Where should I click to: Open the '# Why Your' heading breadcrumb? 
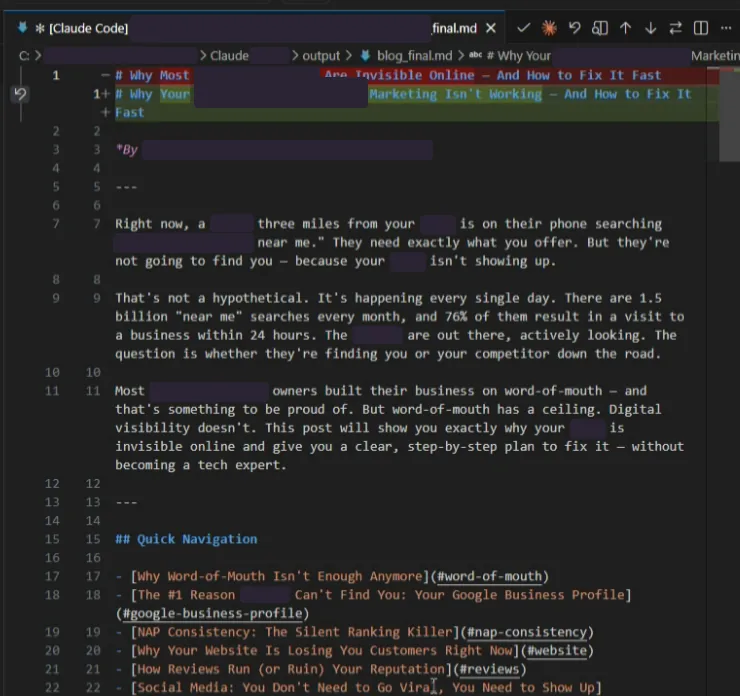(519, 56)
